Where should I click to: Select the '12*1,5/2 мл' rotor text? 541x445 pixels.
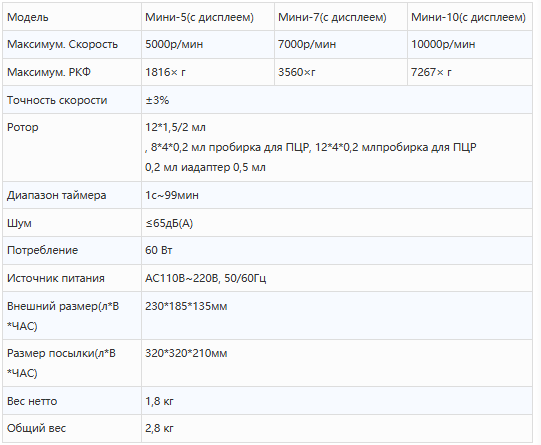(175, 127)
